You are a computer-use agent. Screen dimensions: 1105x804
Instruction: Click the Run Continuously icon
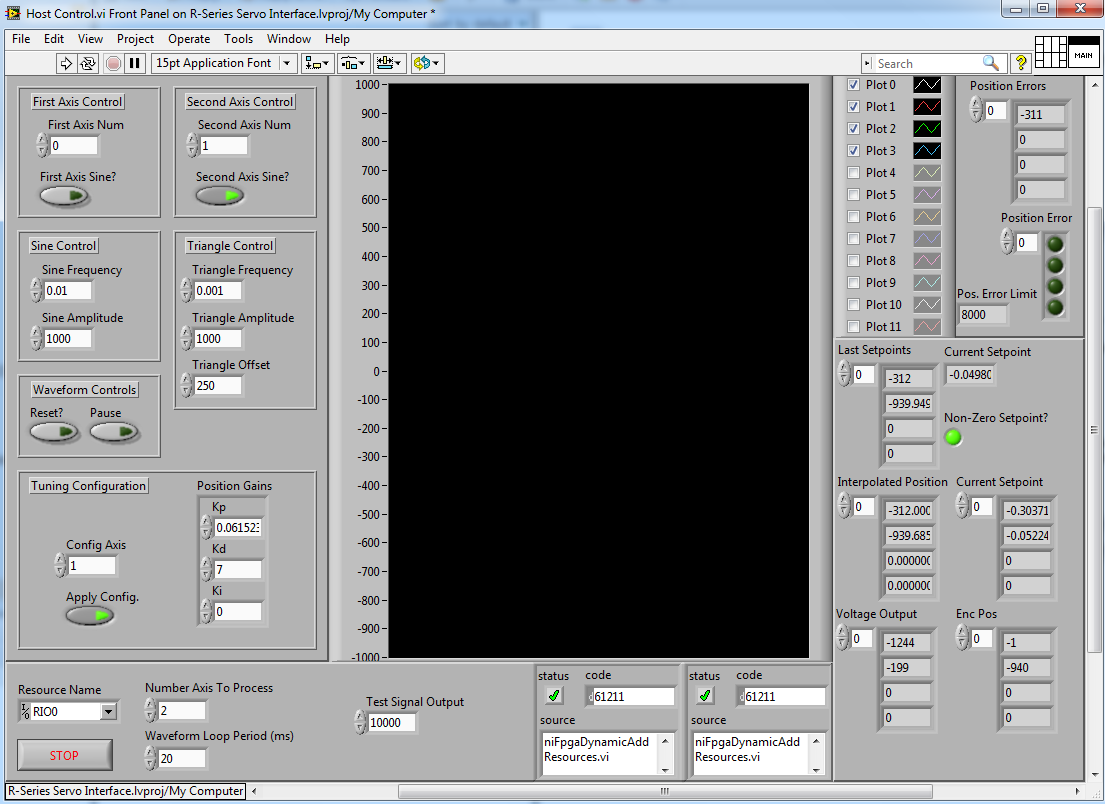click(x=88, y=63)
